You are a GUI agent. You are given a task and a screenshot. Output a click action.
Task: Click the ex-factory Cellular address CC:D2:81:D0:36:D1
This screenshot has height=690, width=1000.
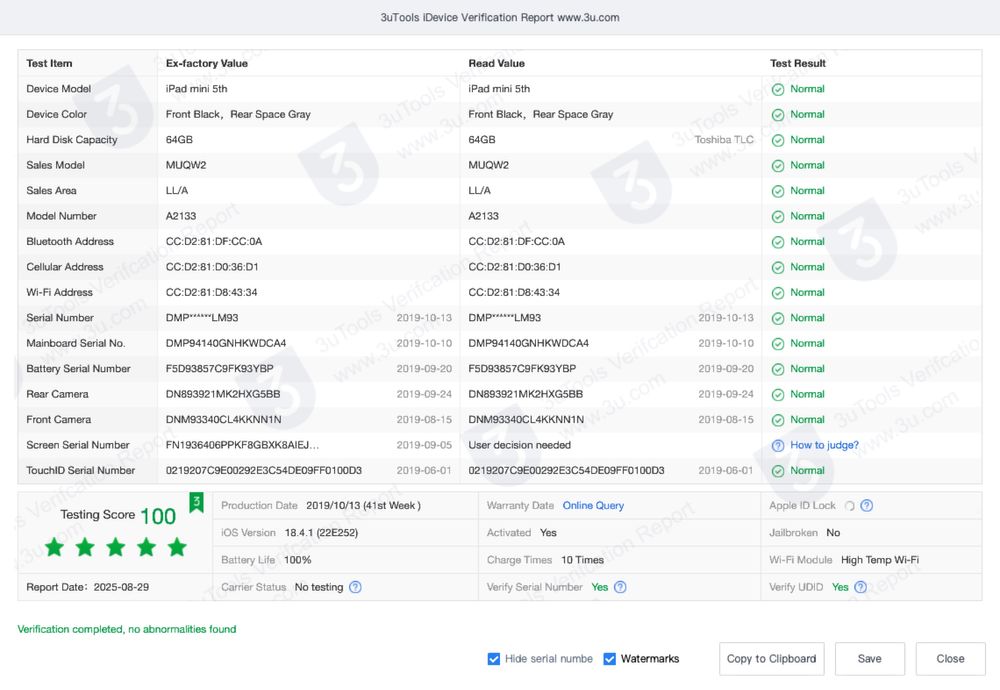click(x=212, y=267)
